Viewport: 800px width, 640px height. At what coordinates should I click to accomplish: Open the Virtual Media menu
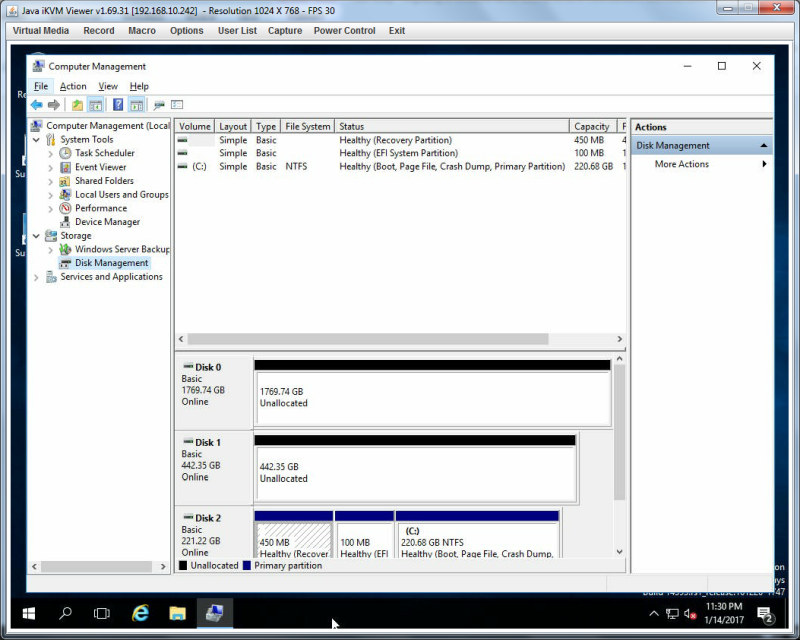point(41,31)
